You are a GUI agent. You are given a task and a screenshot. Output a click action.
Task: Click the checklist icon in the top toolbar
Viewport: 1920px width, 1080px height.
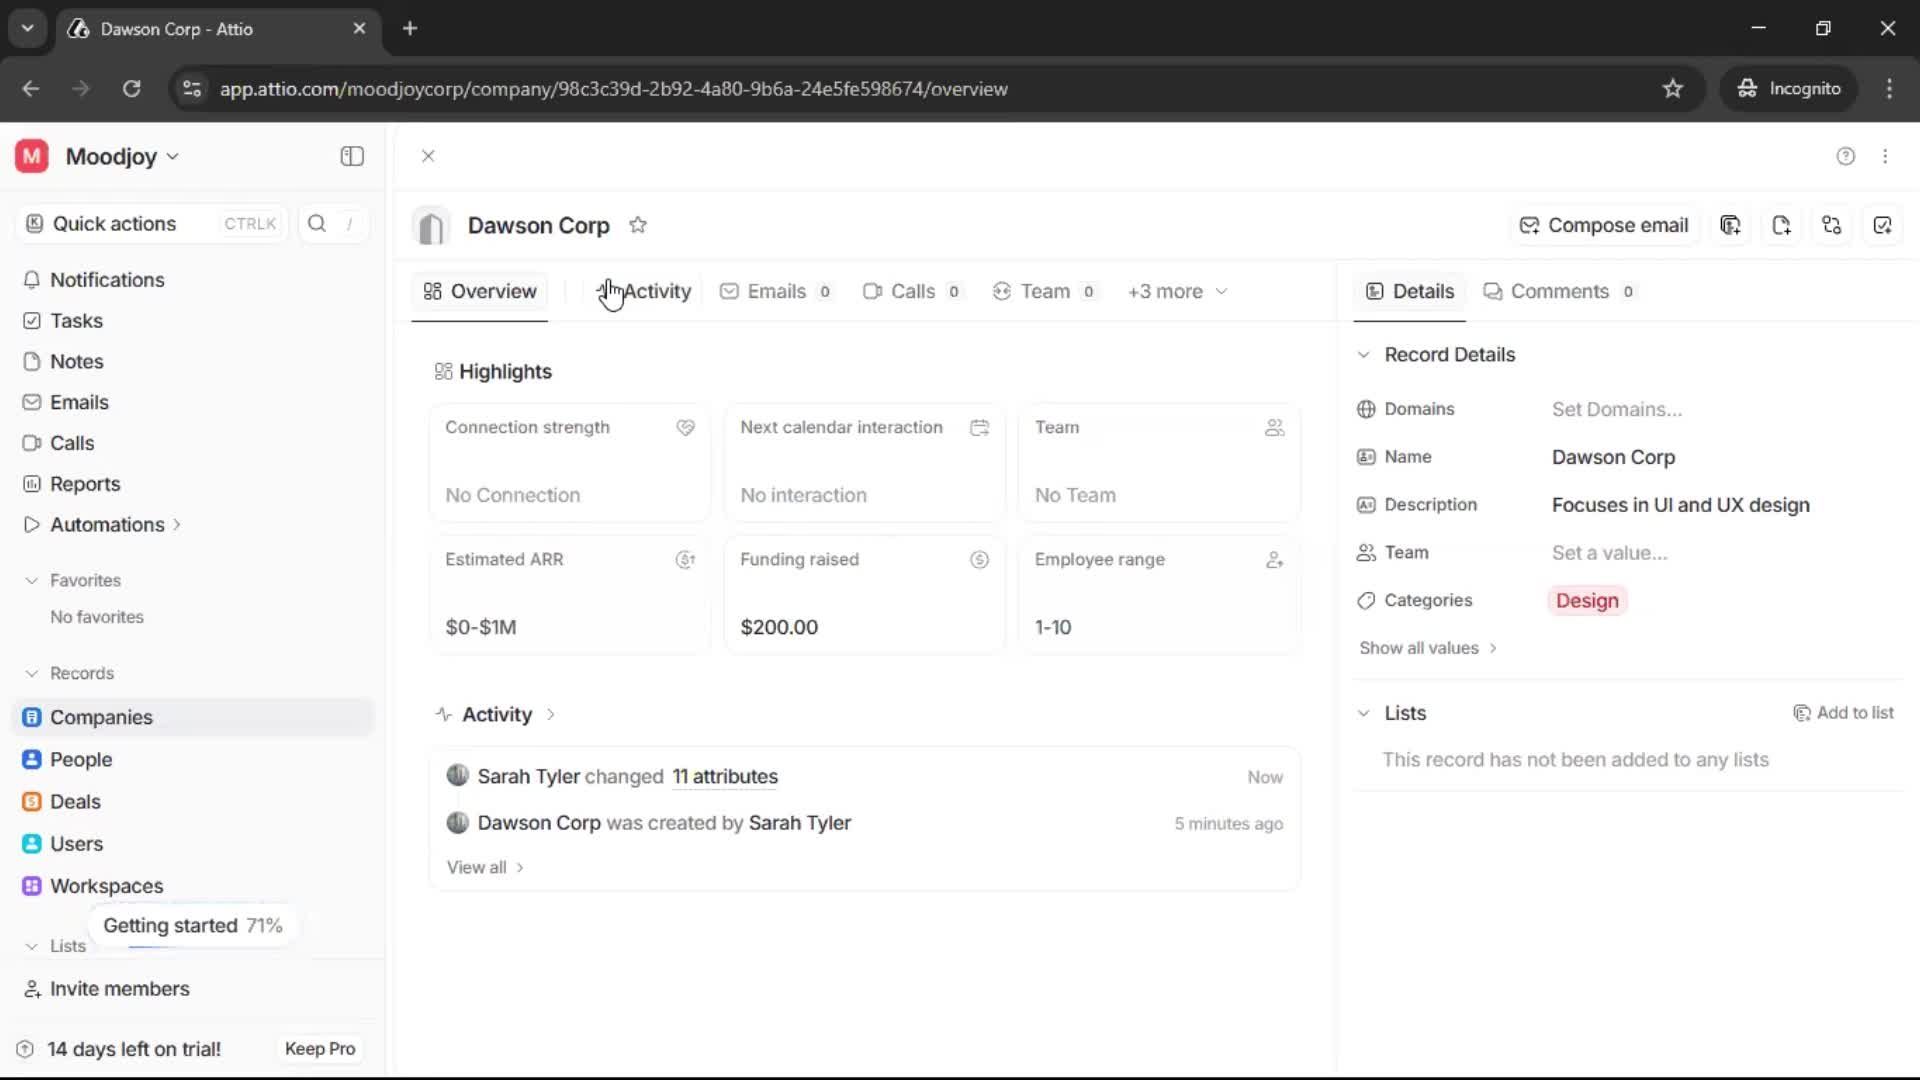pyautogui.click(x=1883, y=225)
